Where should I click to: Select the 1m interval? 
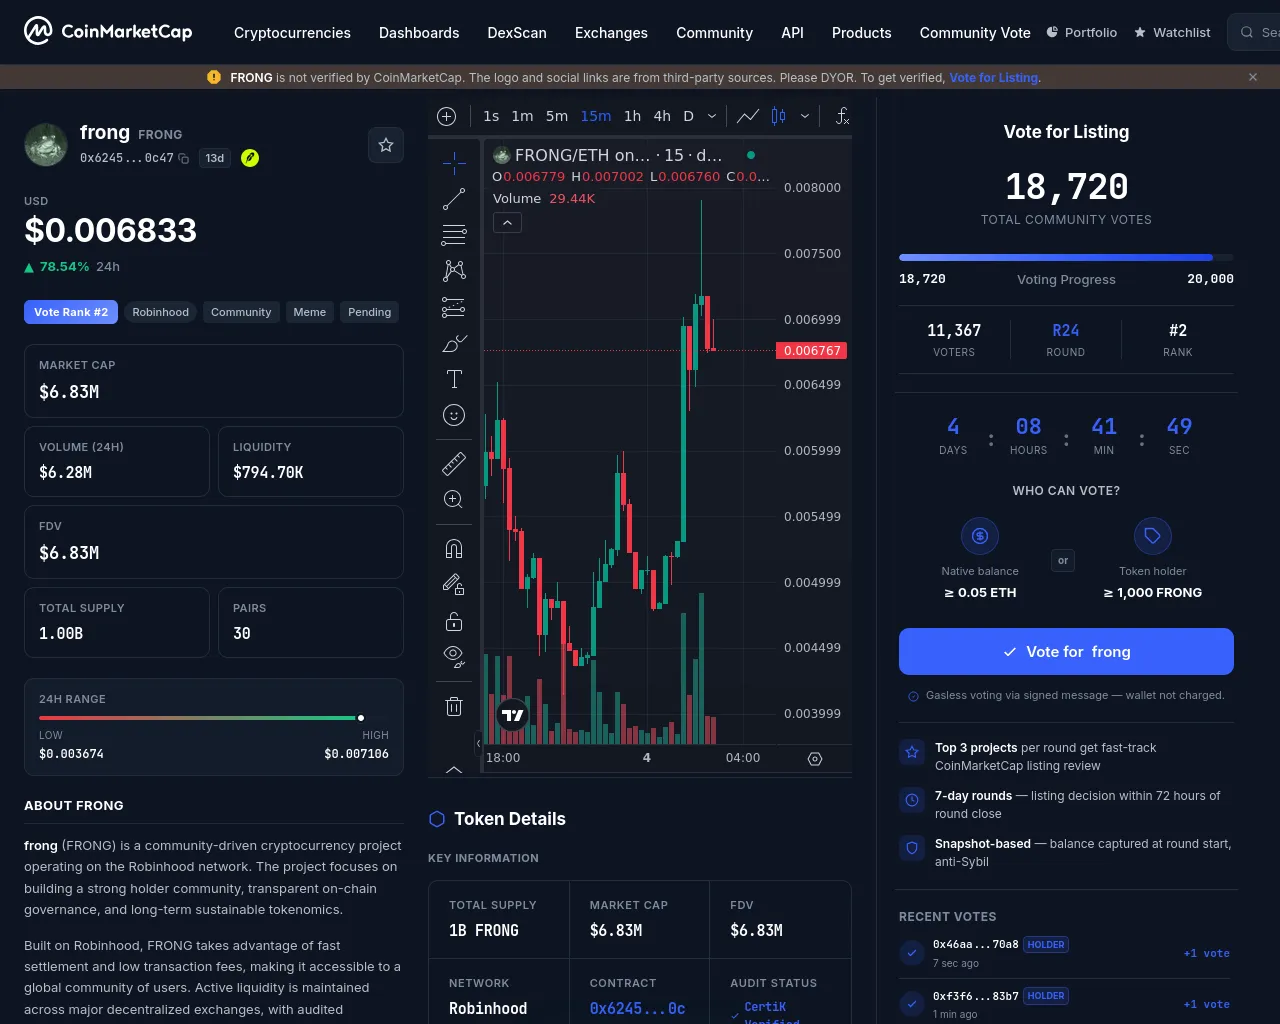point(522,116)
